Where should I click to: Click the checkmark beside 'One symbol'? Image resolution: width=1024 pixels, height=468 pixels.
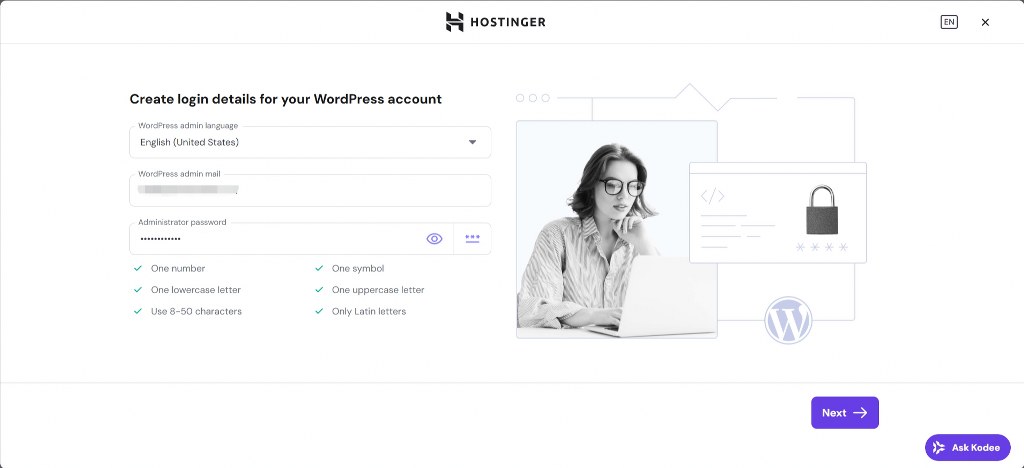click(x=319, y=268)
